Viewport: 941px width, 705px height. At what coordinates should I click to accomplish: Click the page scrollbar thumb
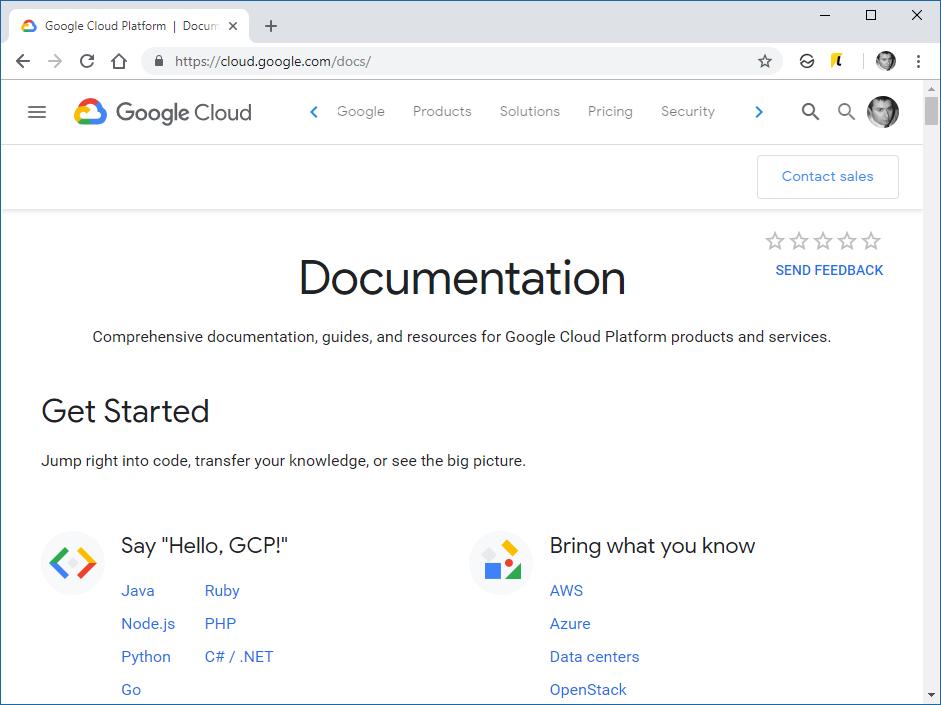(x=931, y=110)
